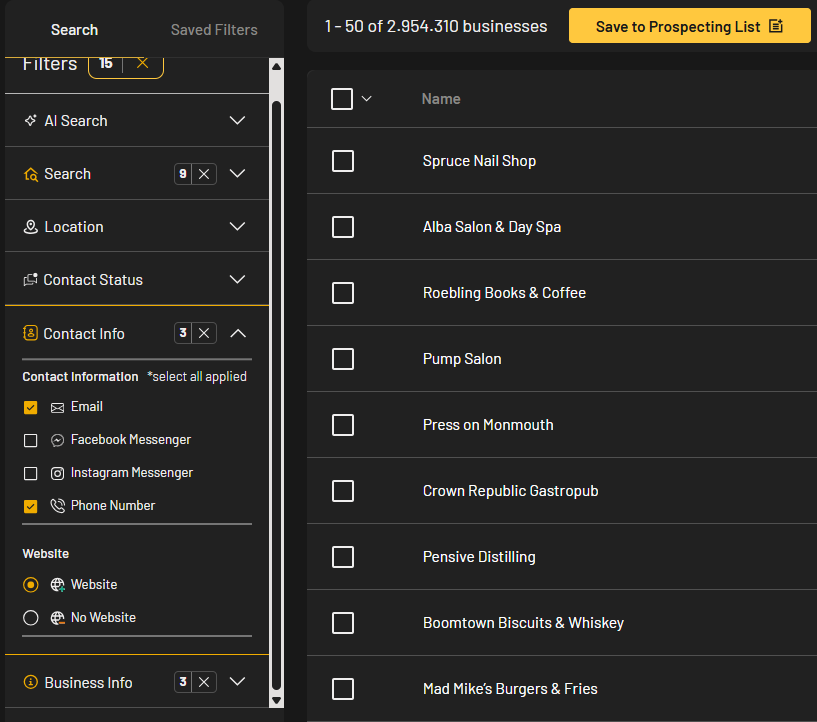
Task: Tick the select-all checkbox in the header
Action: coord(342,99)
